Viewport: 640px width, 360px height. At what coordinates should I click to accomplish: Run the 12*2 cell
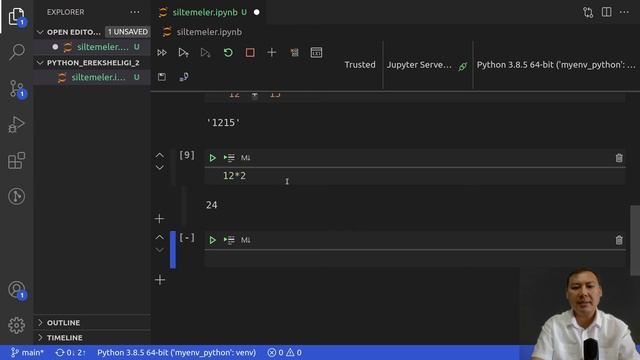coord(212,158)
